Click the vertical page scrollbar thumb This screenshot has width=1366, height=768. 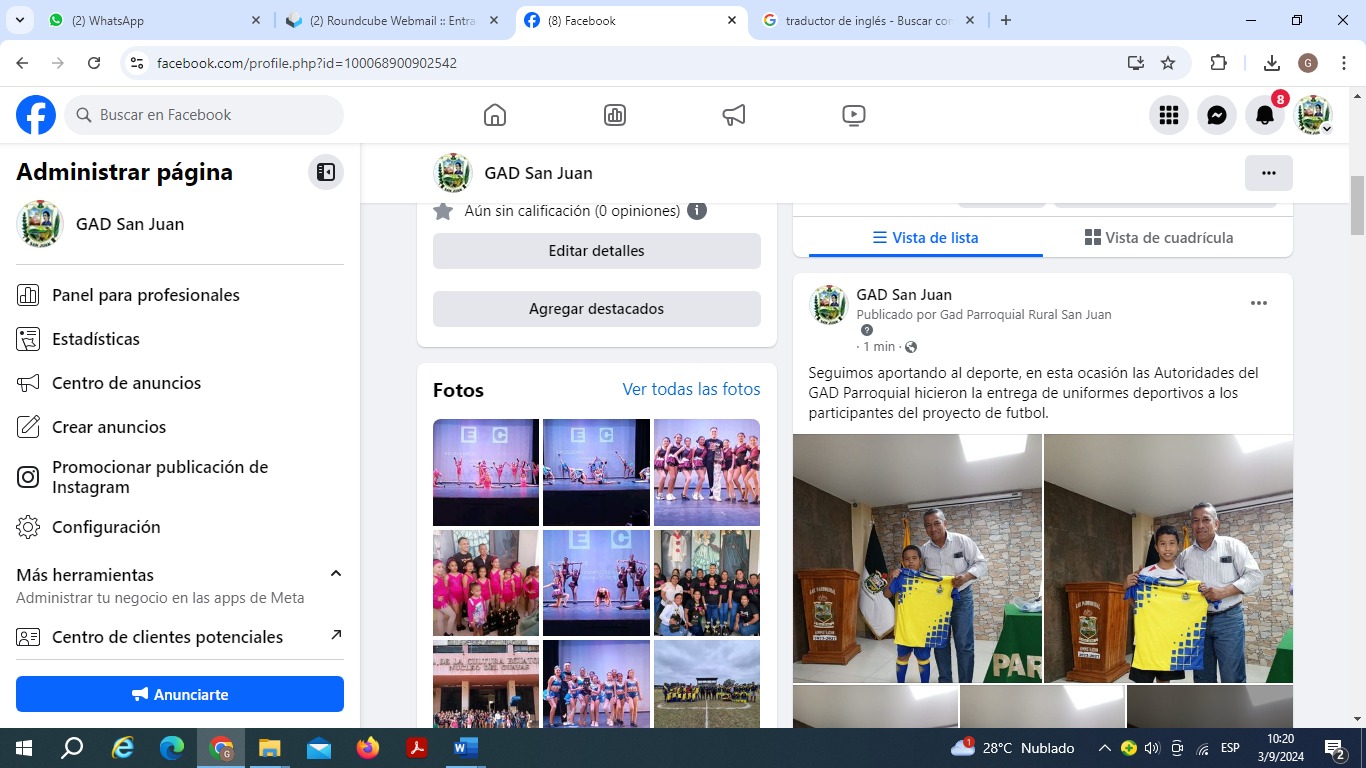pos(1357,205)
